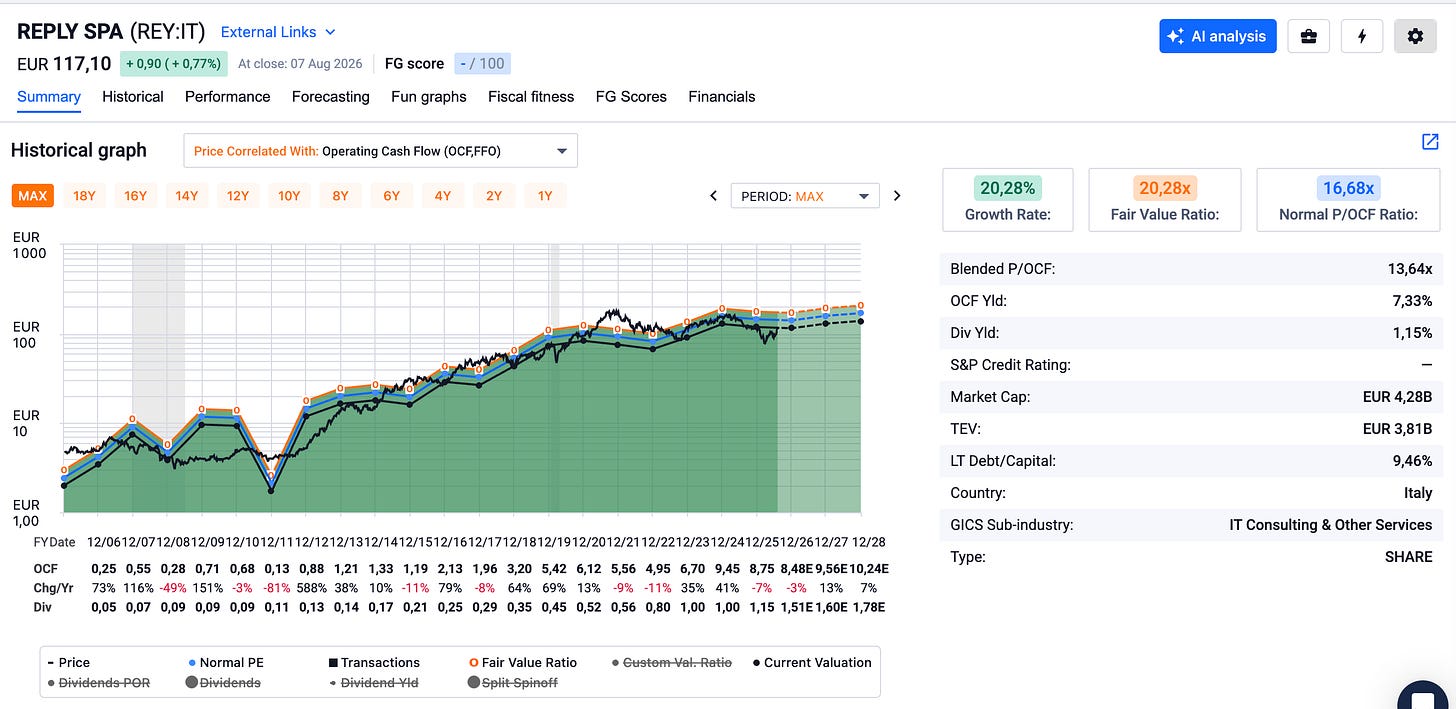This screenshot has height=709, width=1456.
Task: Expand External Links dropdown
Action: (x=278, y=32)
